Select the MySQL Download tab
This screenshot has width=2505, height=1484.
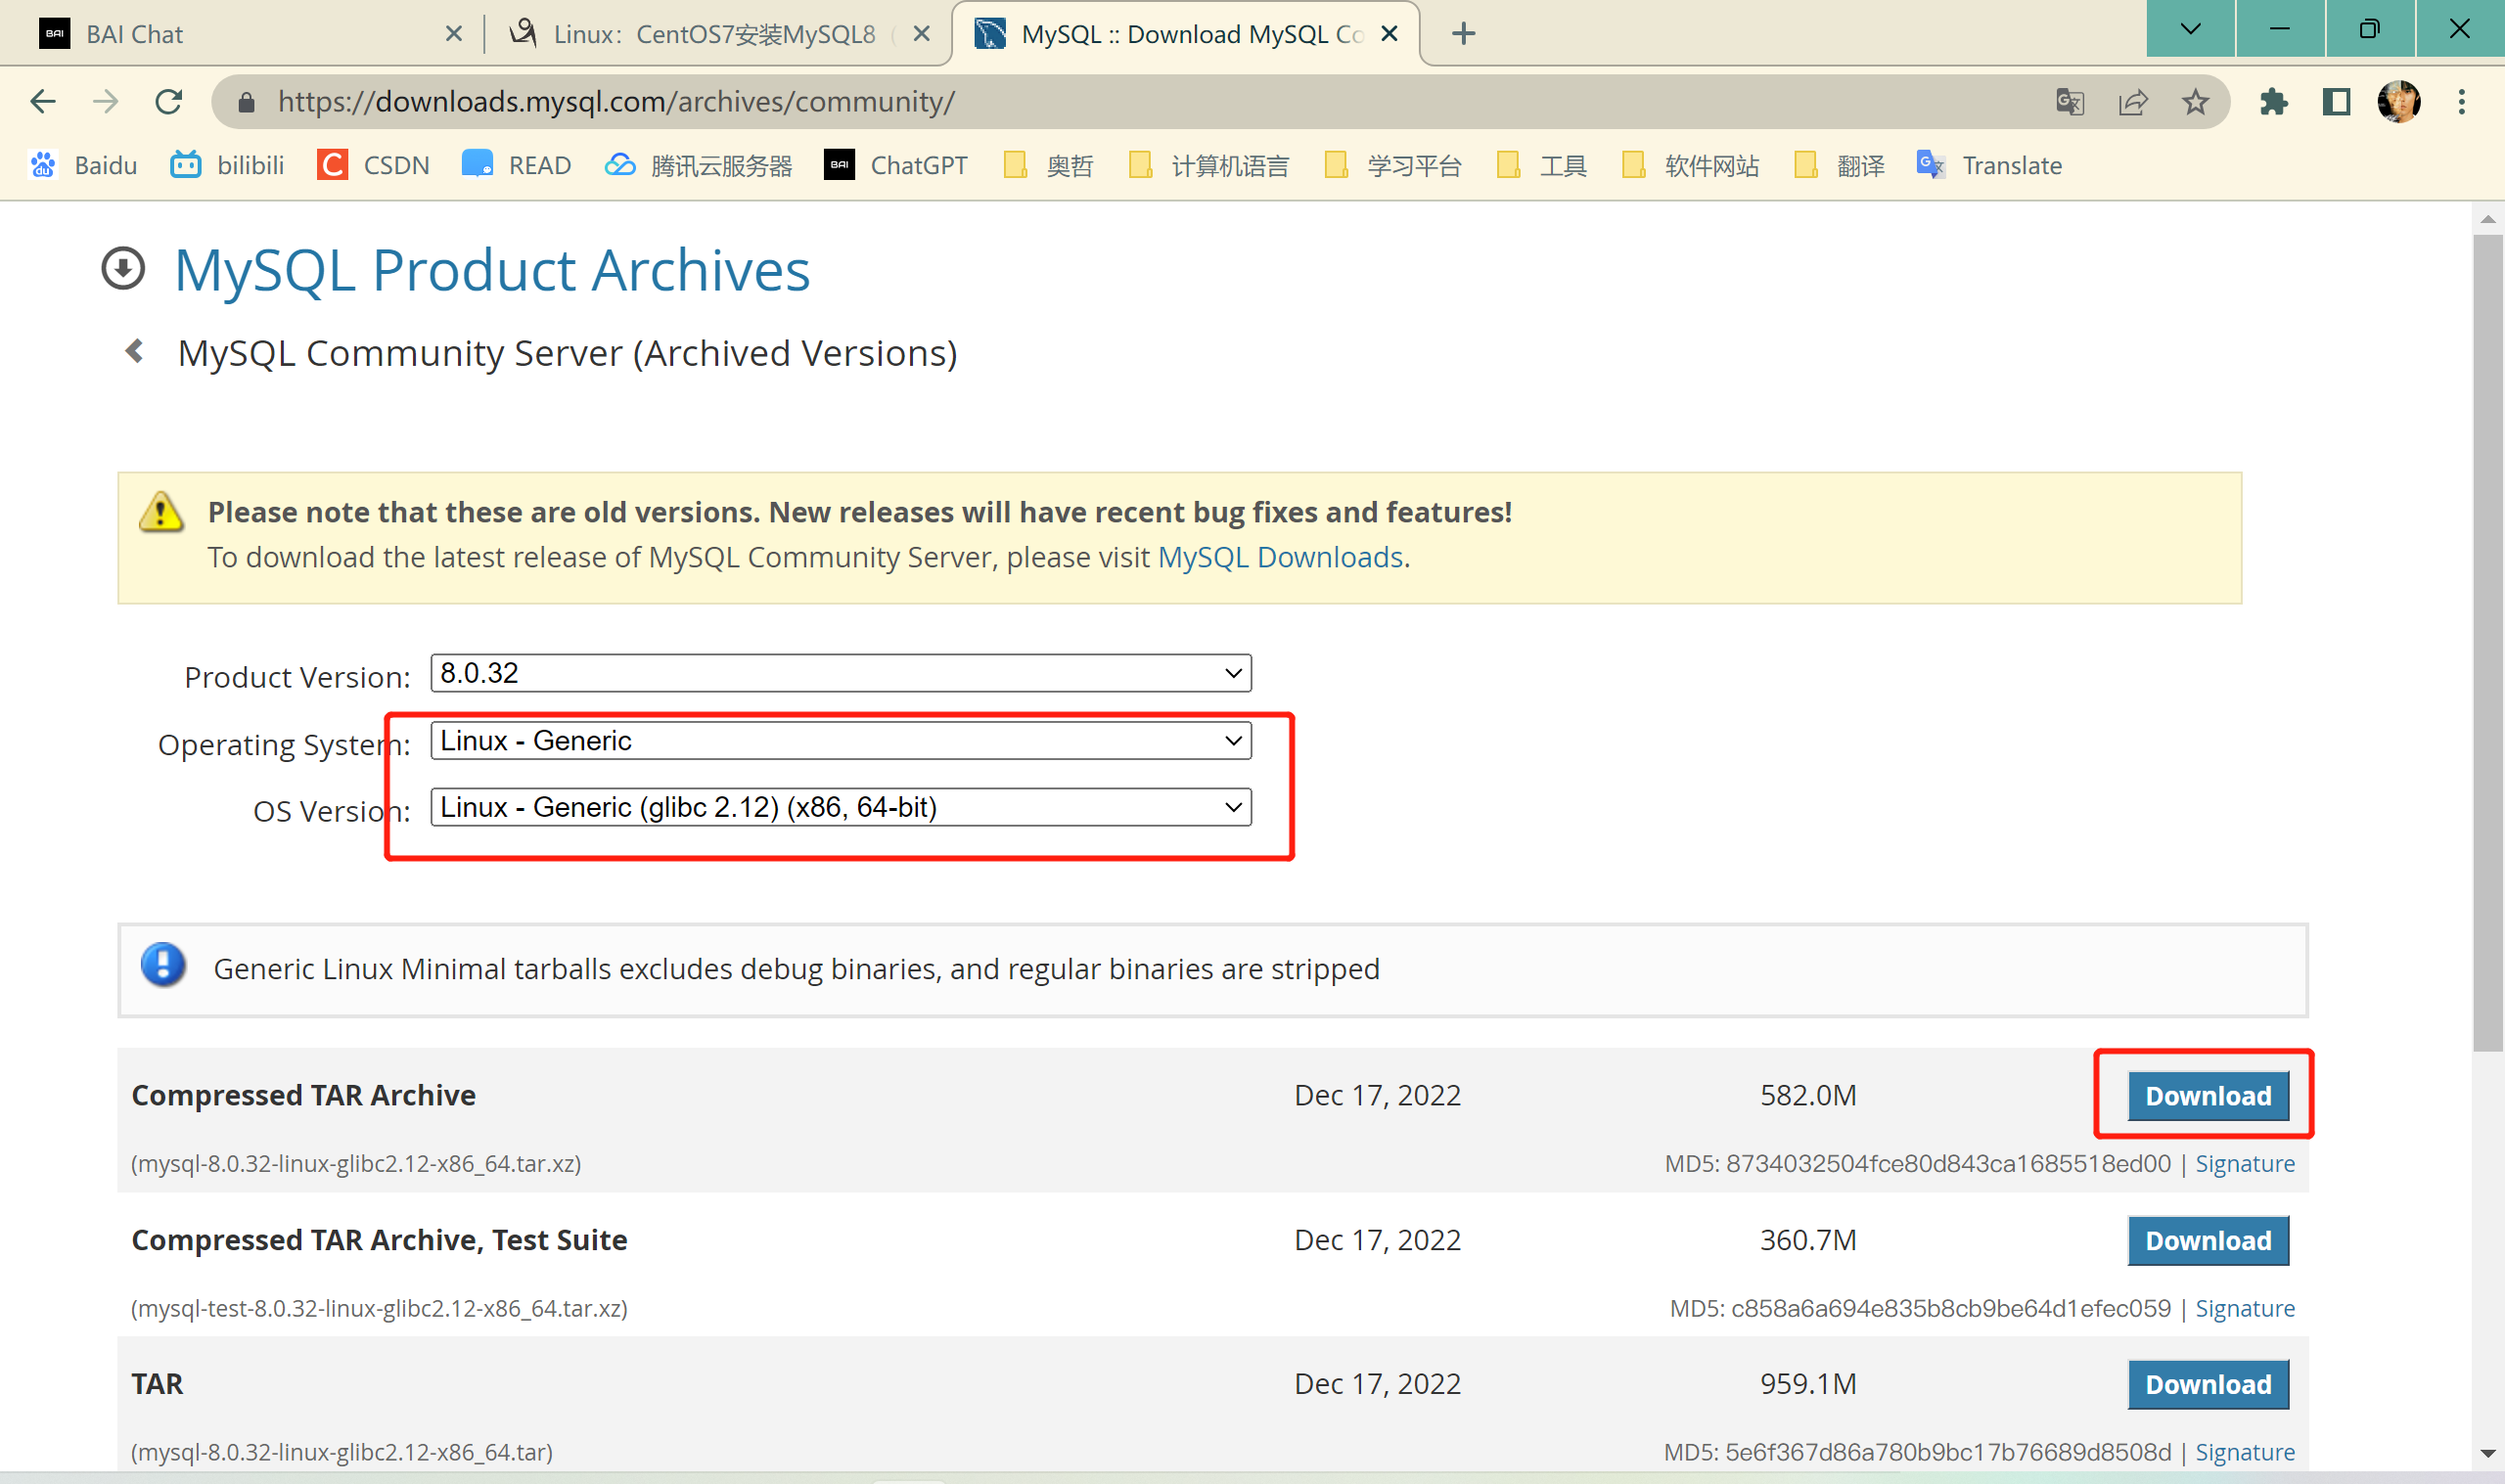[x=1185, y=34]
